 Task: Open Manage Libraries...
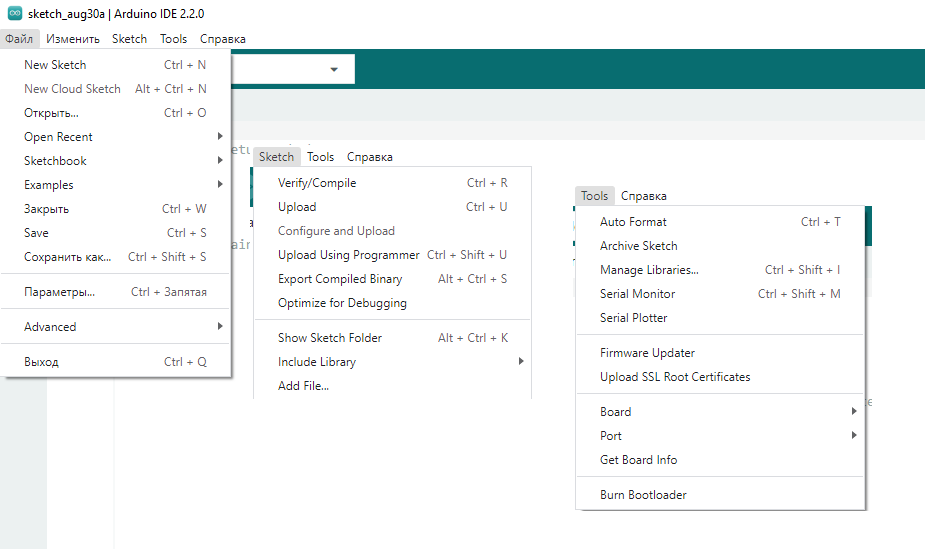(720, 269)
